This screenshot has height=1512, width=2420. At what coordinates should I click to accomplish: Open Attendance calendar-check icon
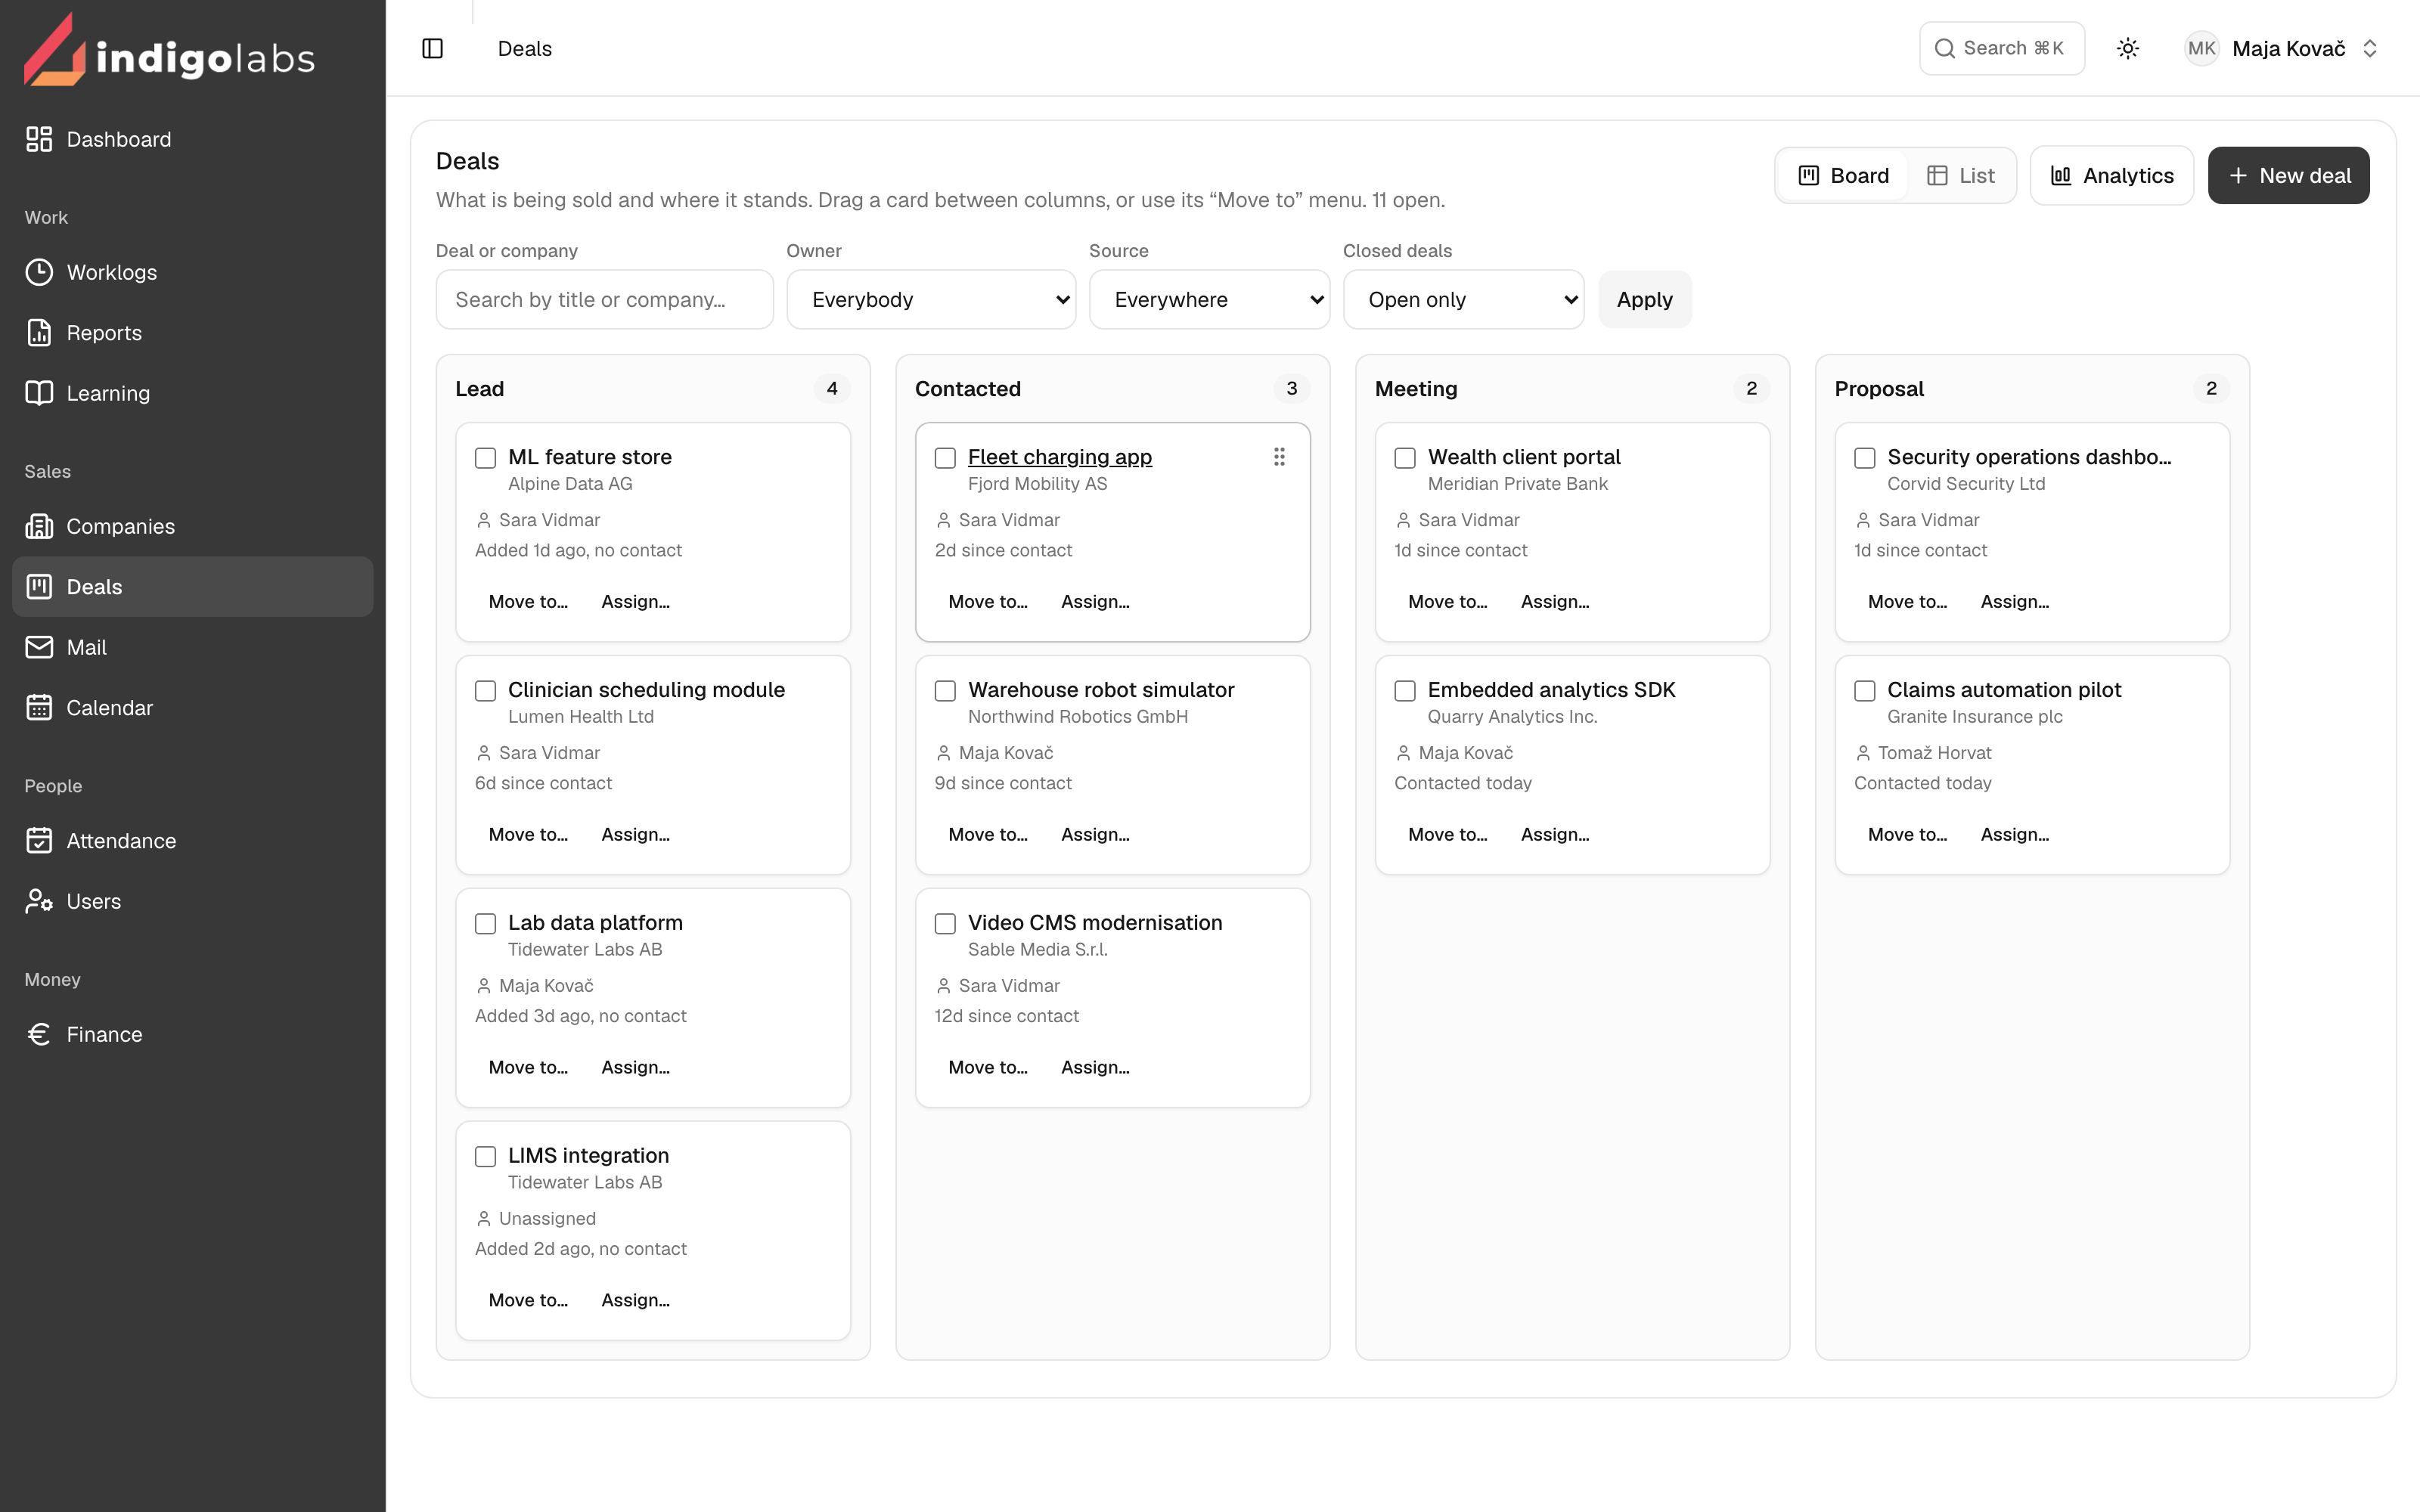pos(39,841)
